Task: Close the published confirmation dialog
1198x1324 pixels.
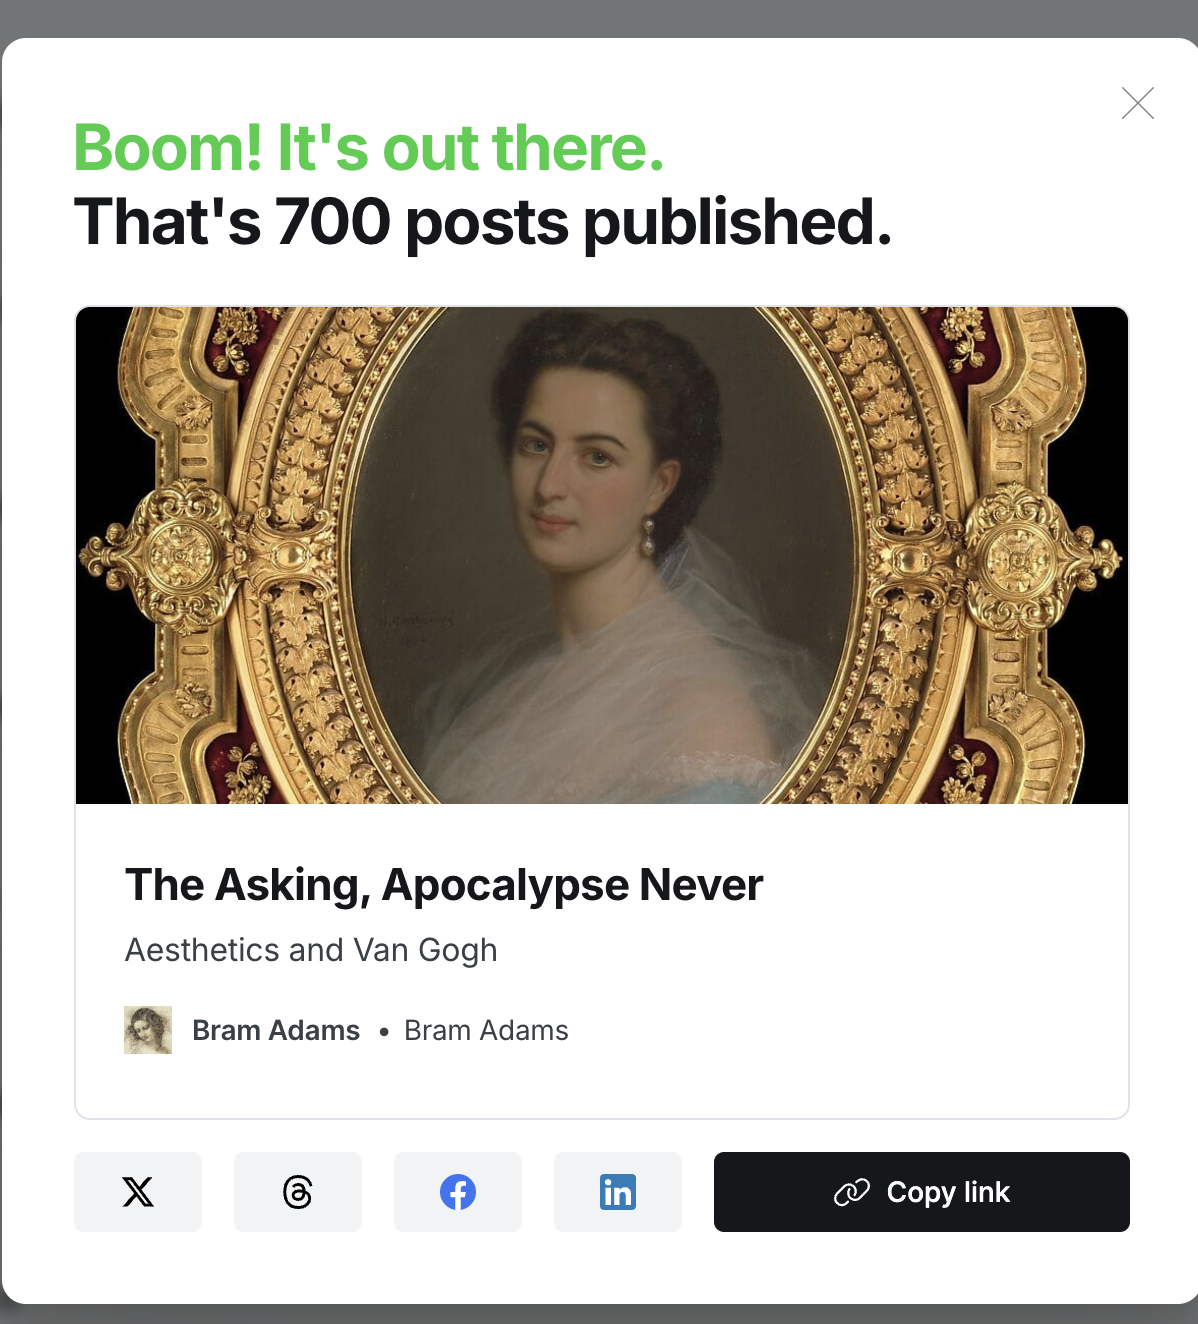Action: point(1138,103)
